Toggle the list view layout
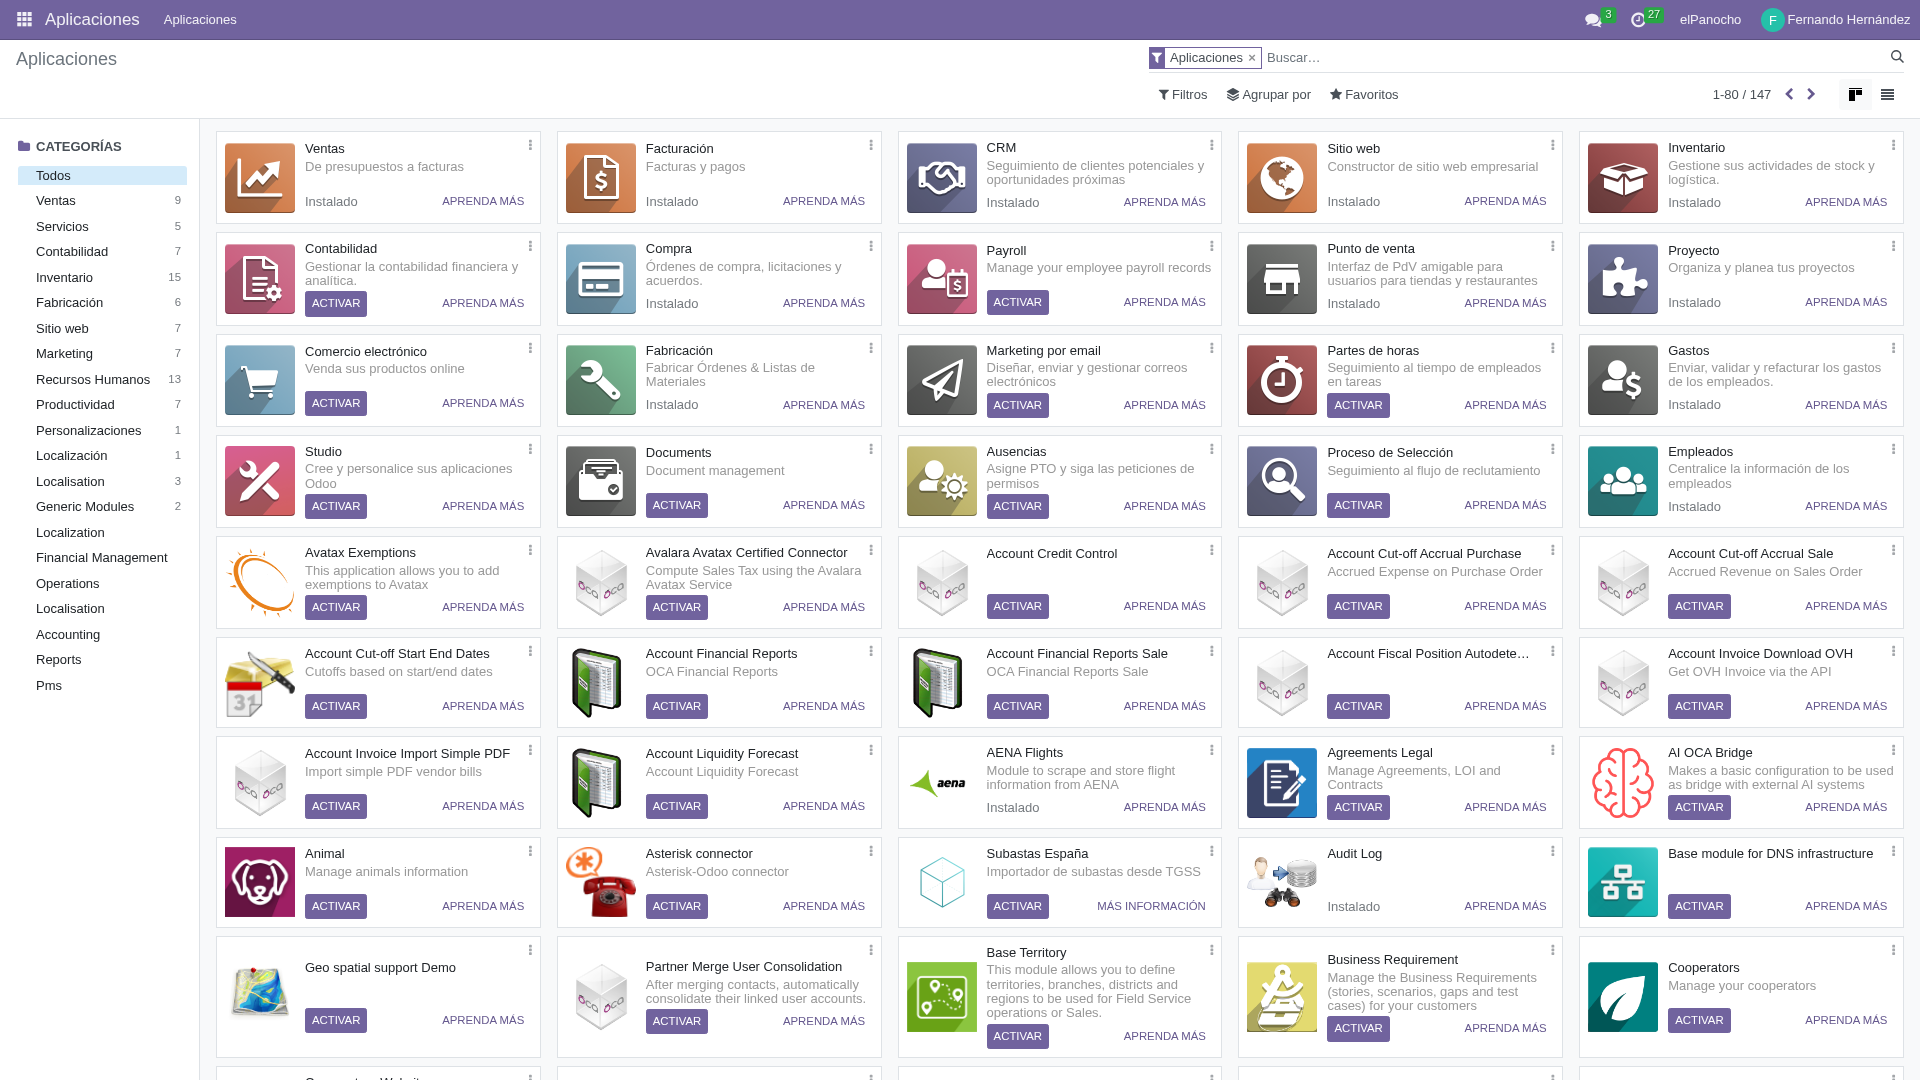This screenshot has width=1920, height=1080. click(1887, 94)
